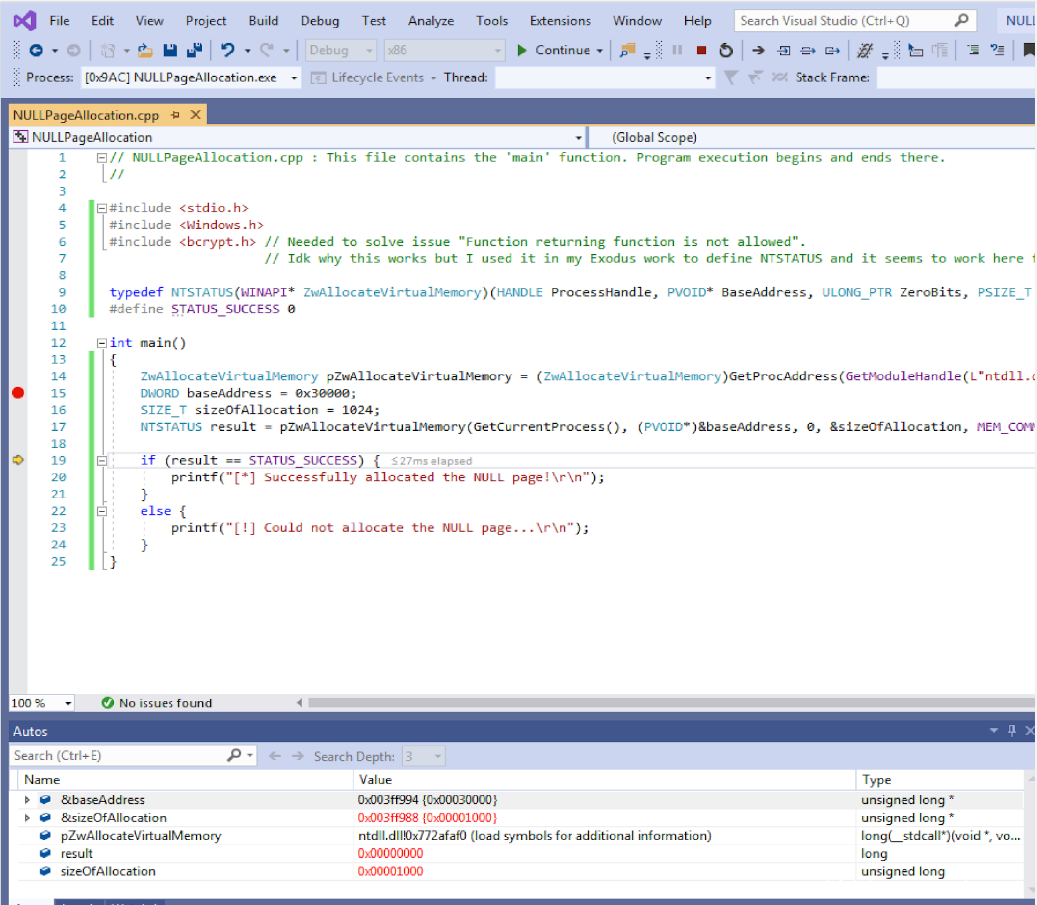Click the Save All icon

pos(193,50)
